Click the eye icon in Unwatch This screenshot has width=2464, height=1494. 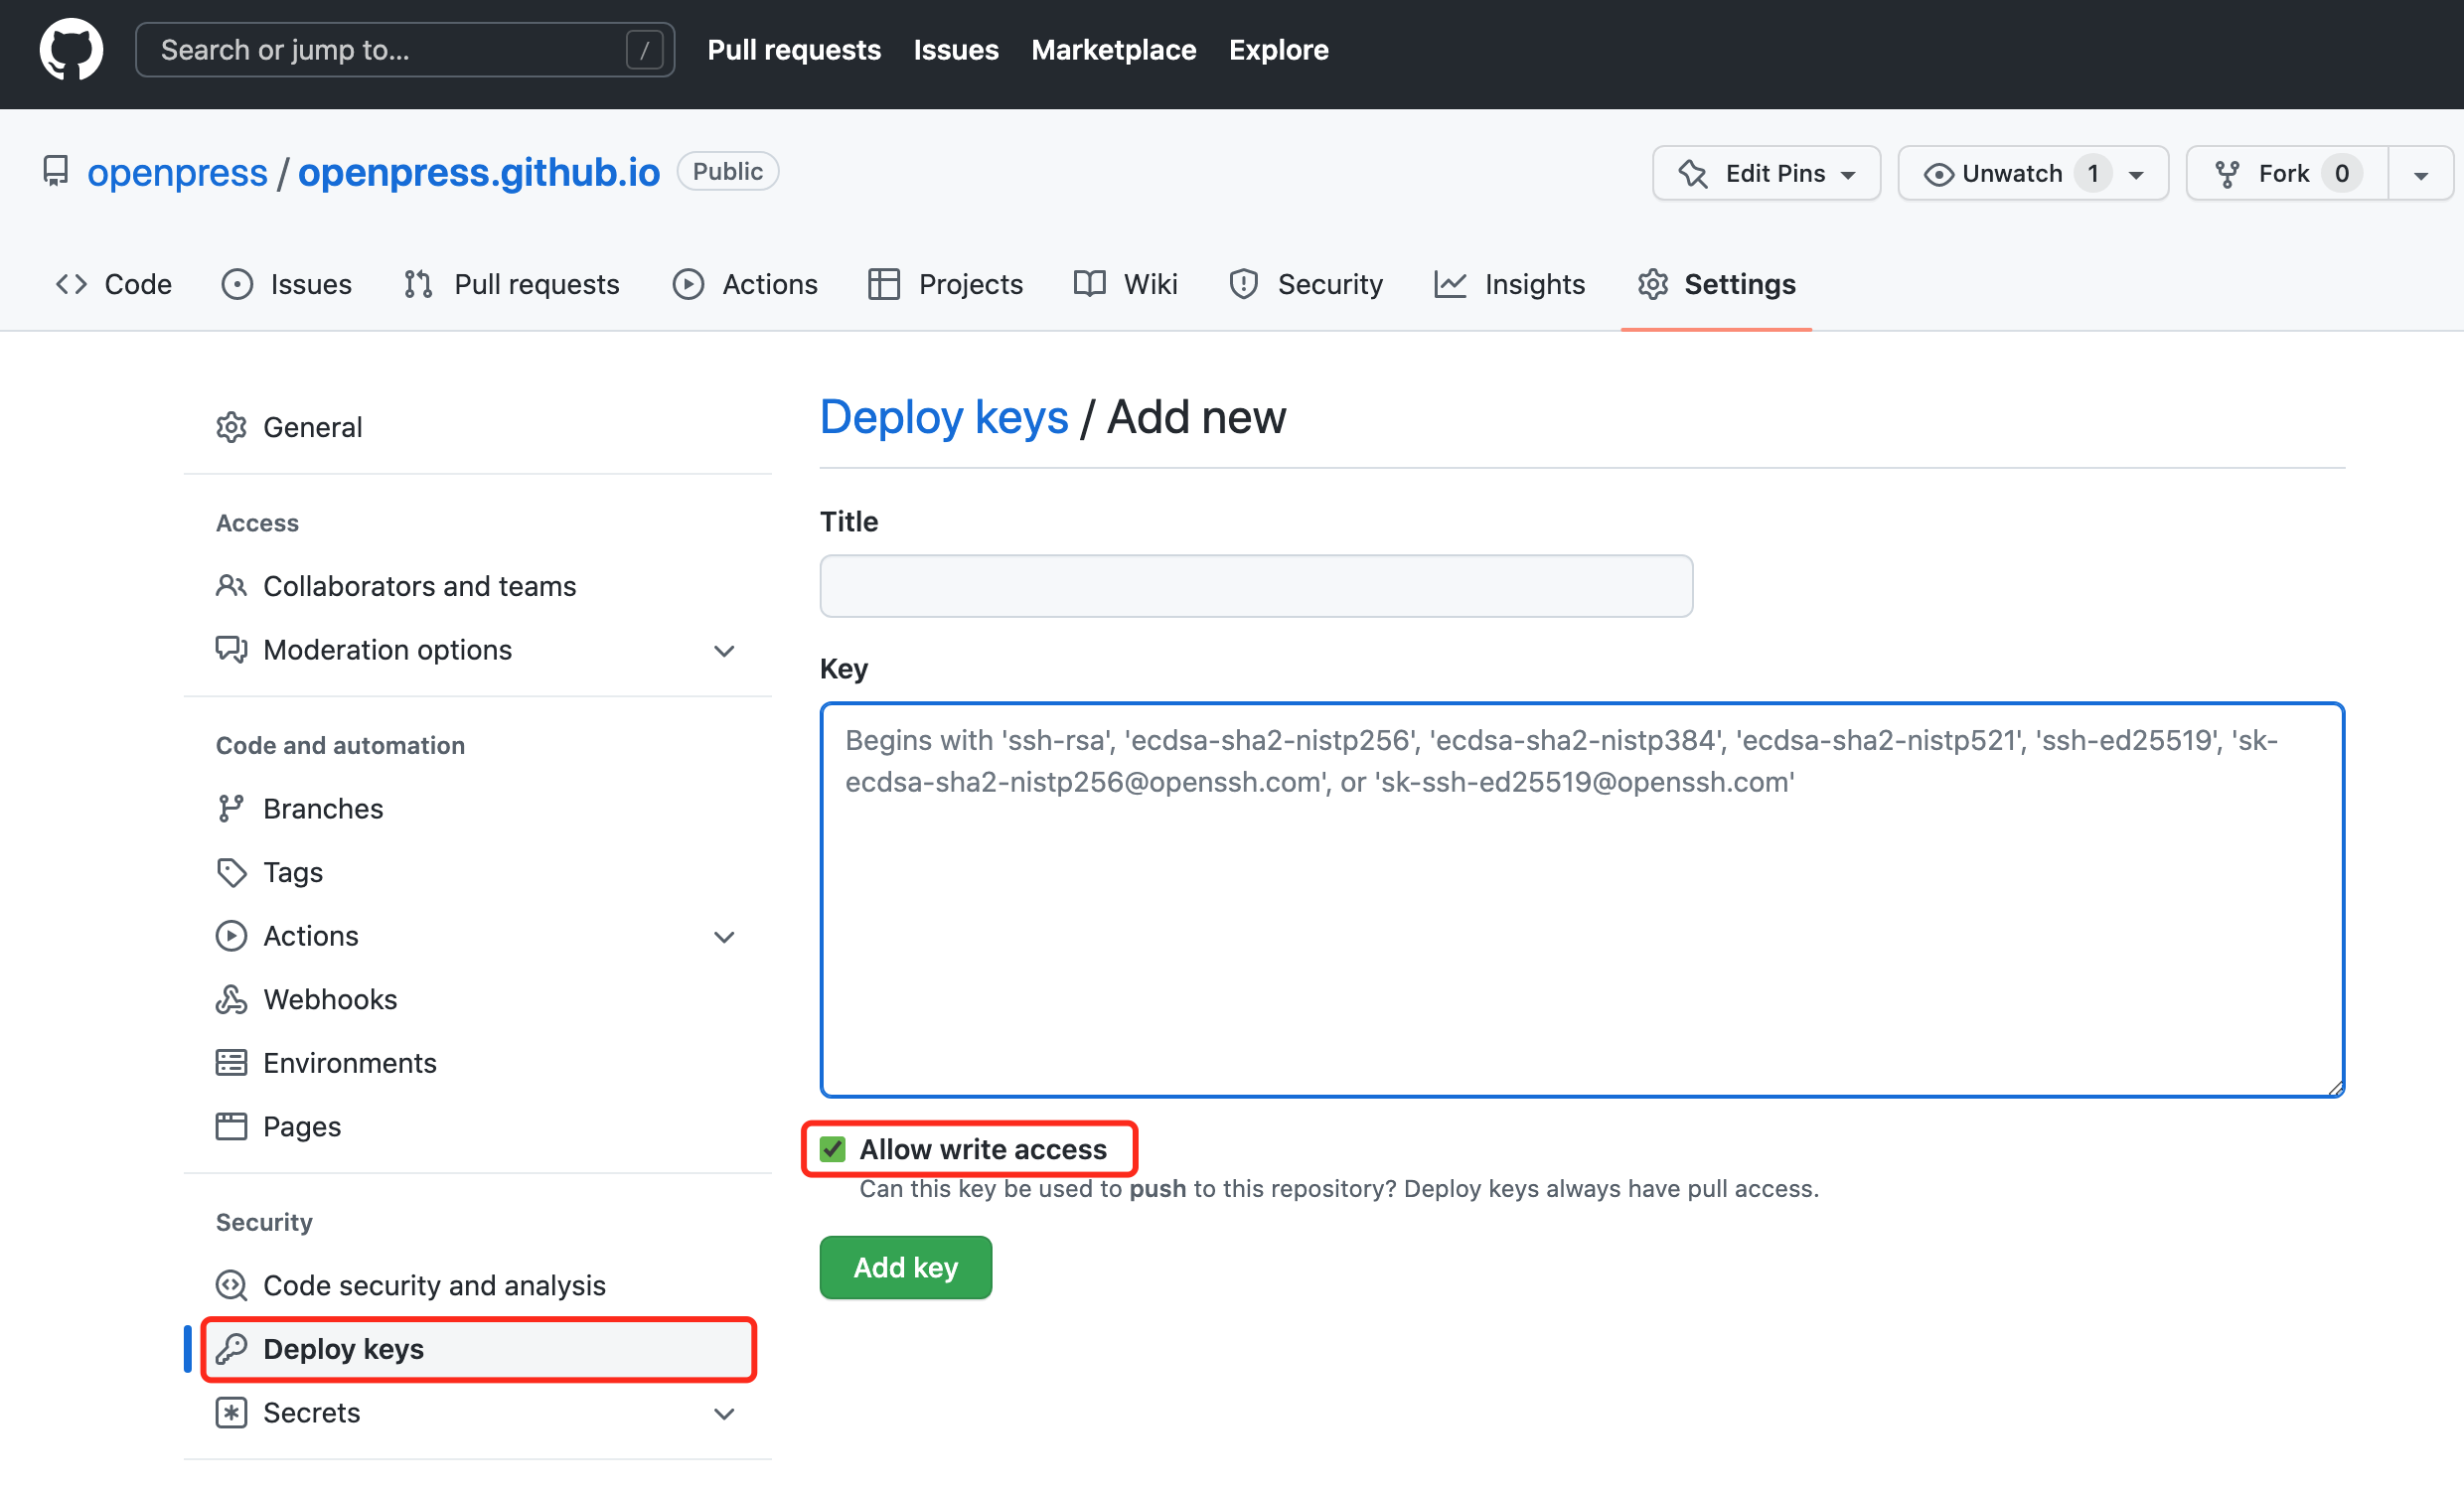(x=1938, y=174)
